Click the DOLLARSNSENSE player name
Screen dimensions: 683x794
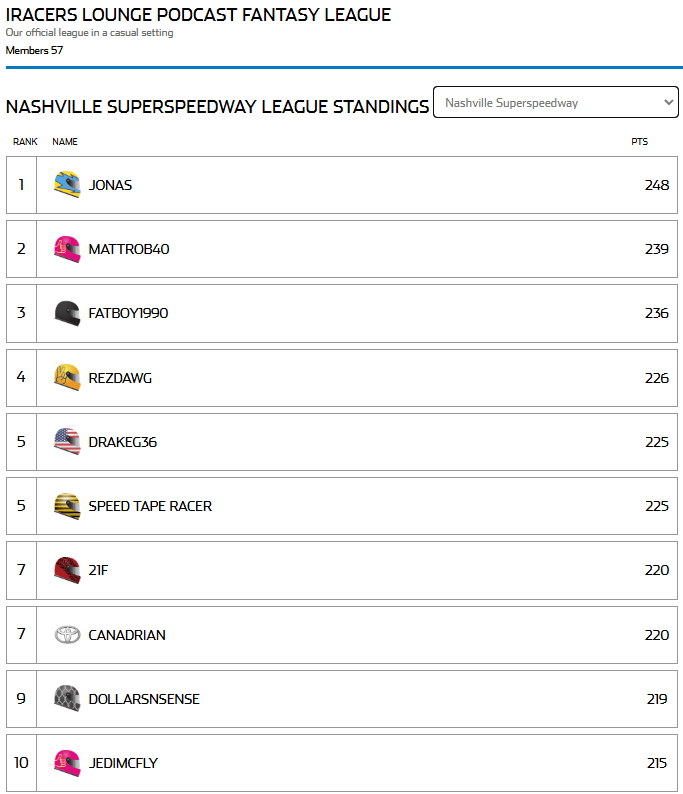pos(144,699)
